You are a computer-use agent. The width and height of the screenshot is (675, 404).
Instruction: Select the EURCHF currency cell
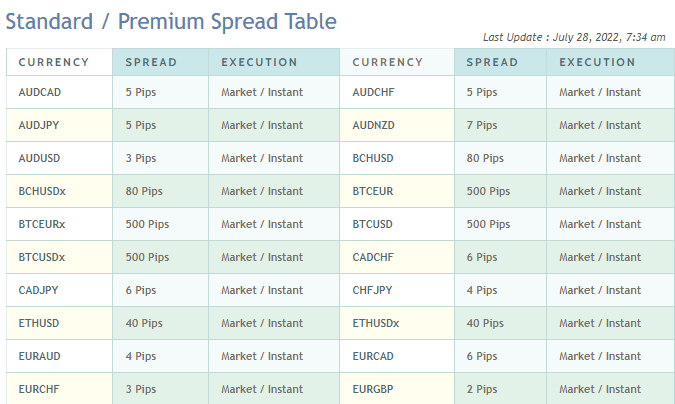tap(59, 388)
